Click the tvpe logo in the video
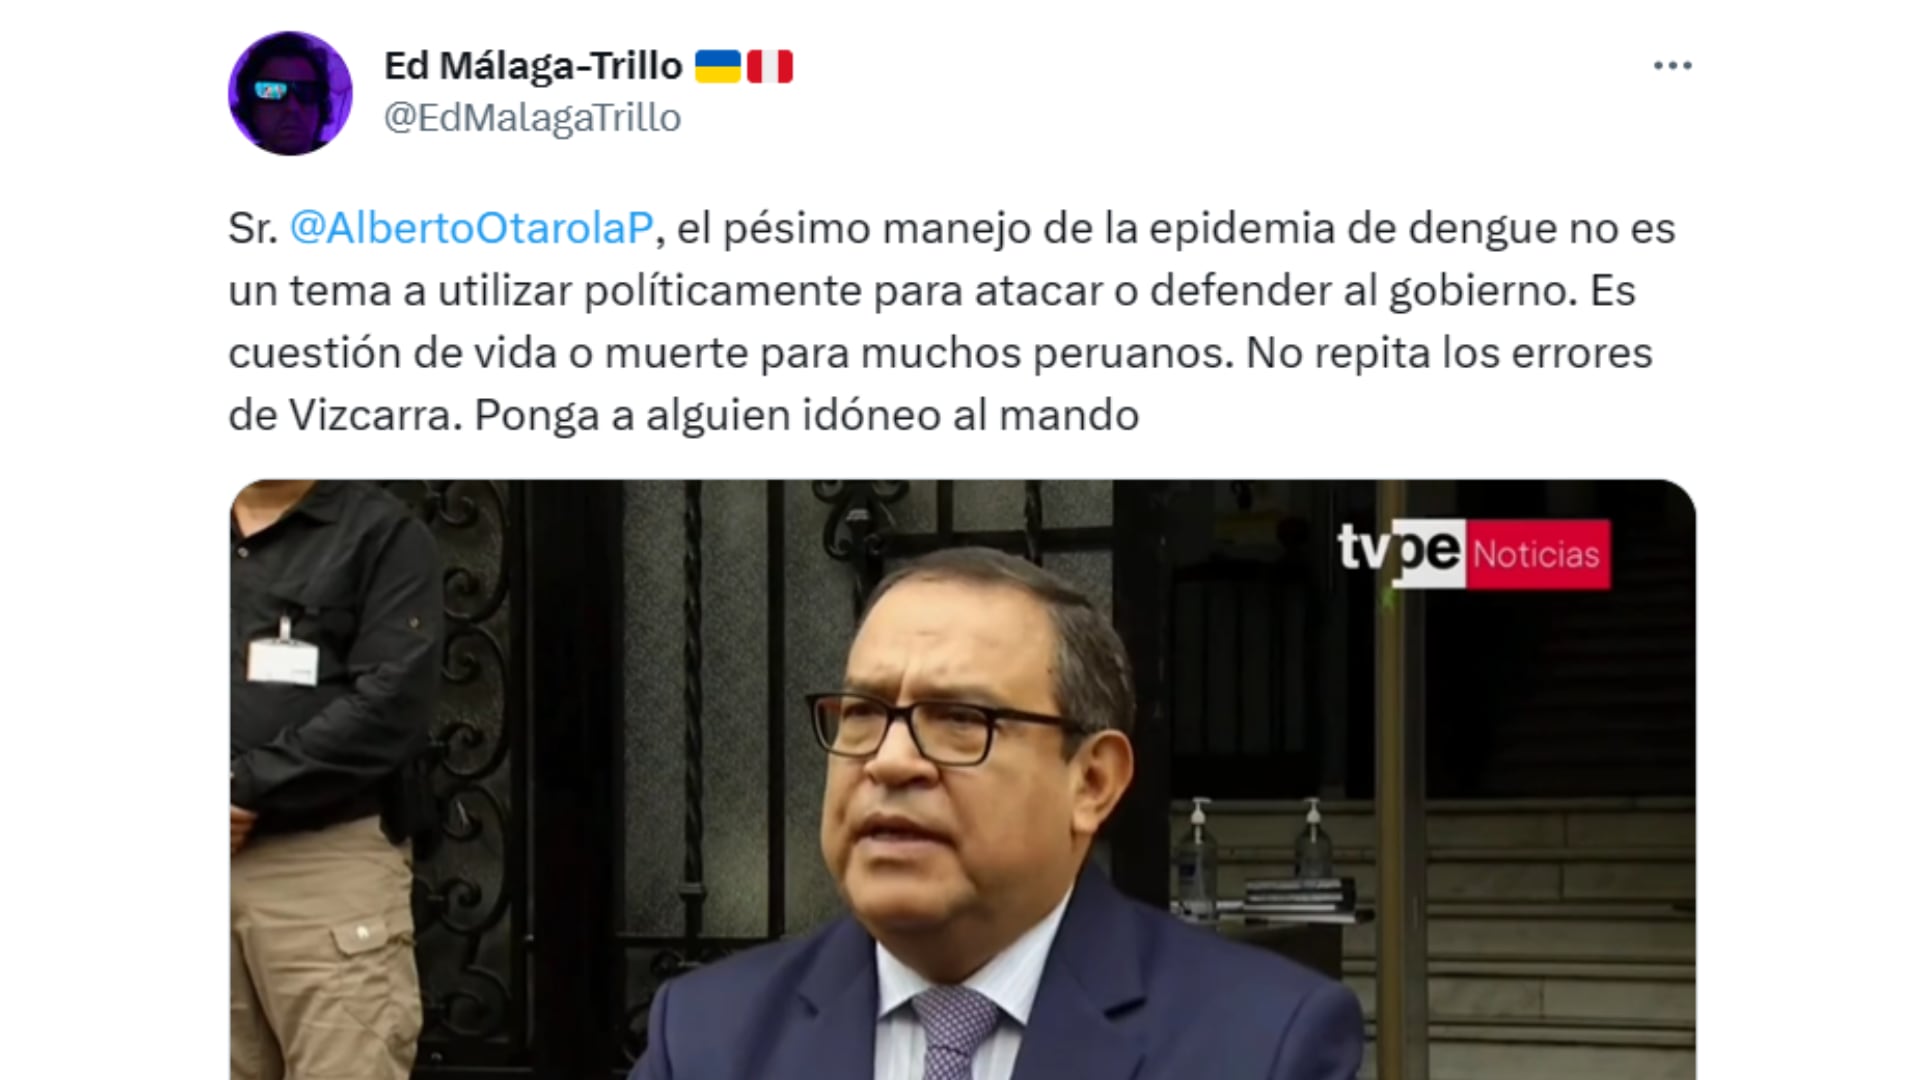Image resolution: width=1920 pixels, height=1080 pixels. tap(1399, 550)
